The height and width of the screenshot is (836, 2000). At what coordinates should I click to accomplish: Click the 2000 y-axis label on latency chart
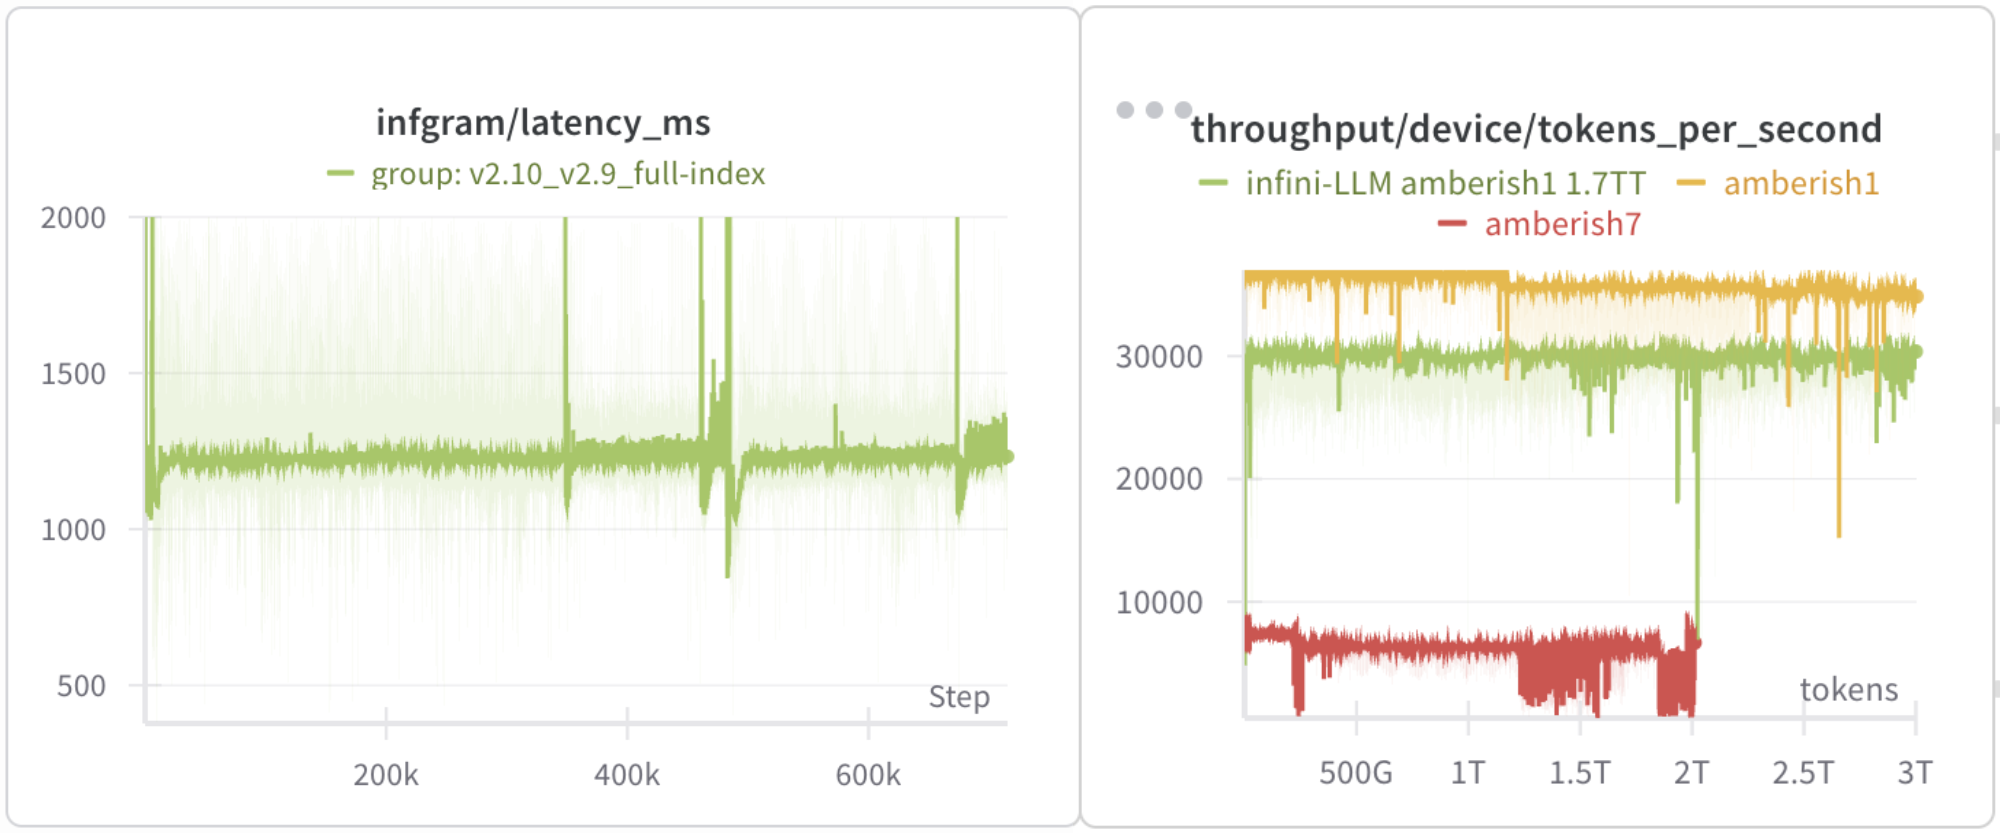(x=73, y=218)
